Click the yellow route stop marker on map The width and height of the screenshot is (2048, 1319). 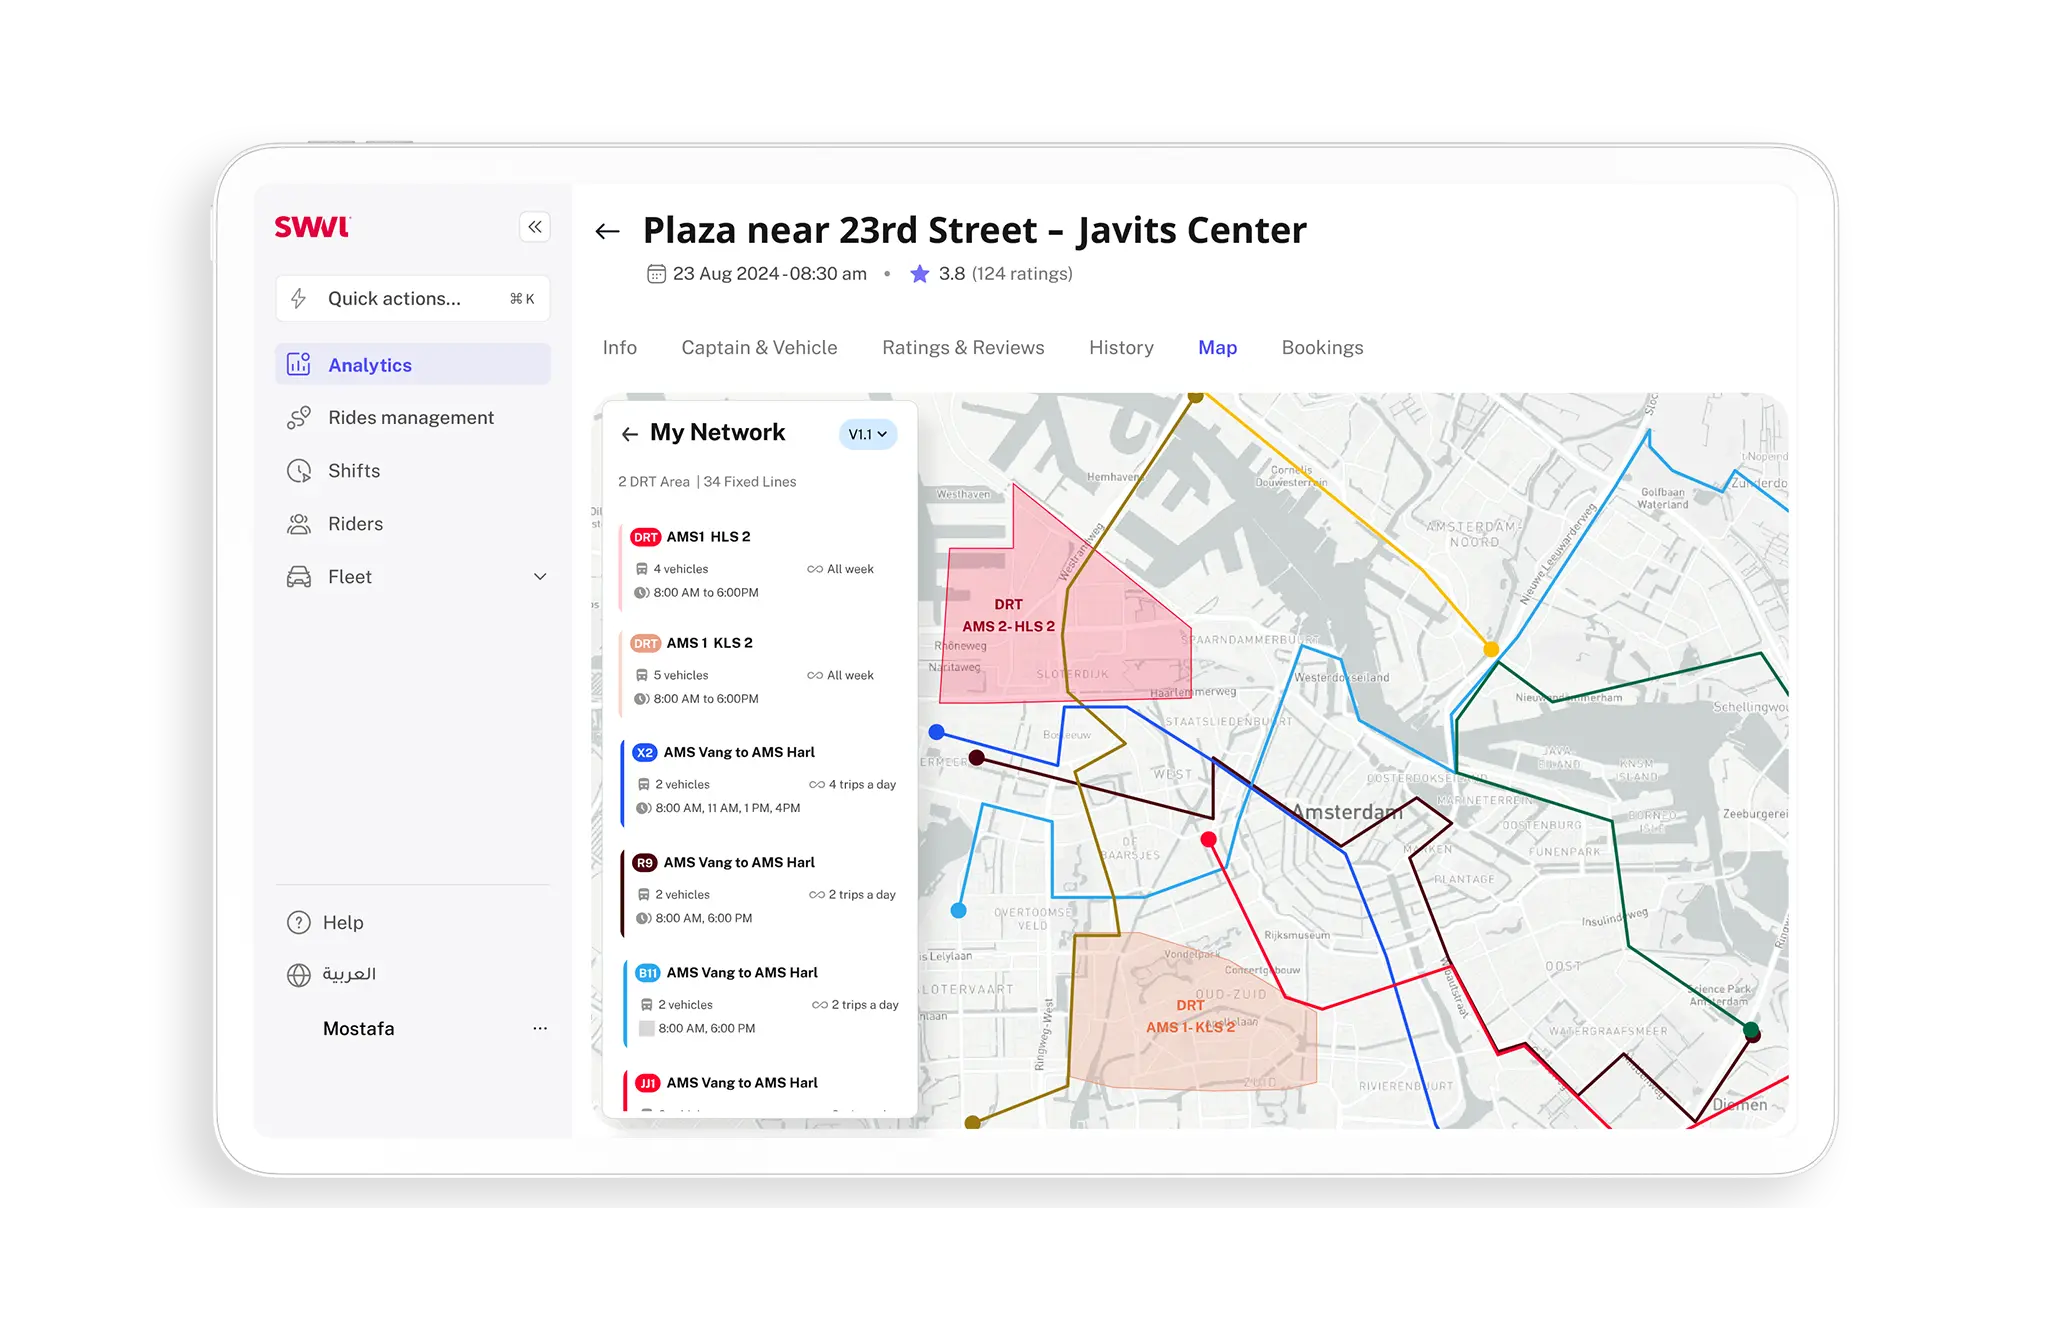click(1490, 649)
